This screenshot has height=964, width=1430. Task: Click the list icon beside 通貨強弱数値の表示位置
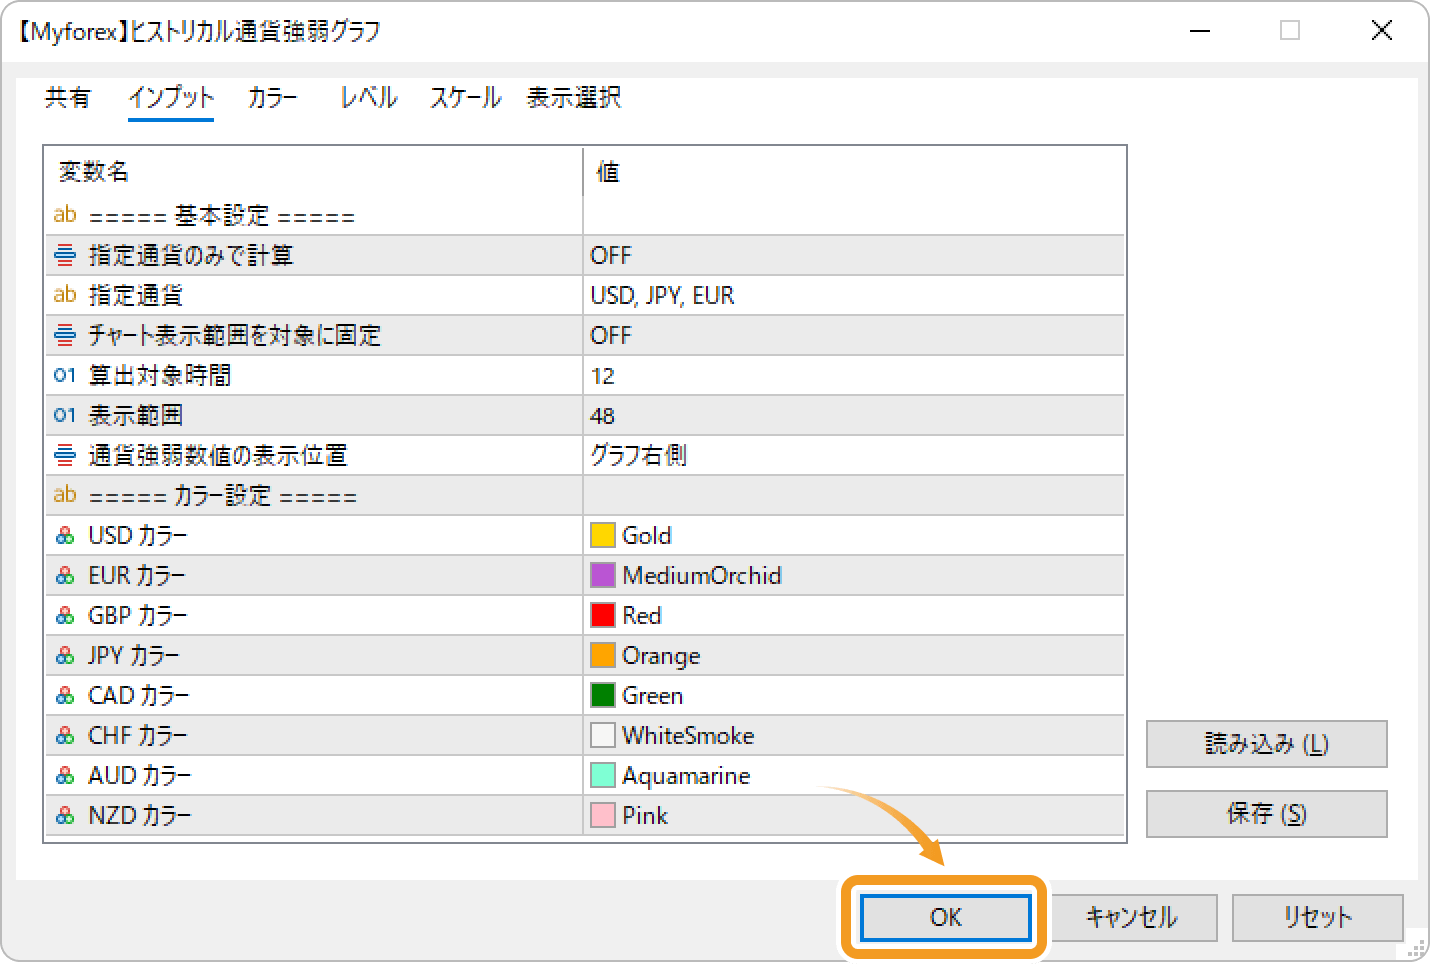click(x=64, y=455)
